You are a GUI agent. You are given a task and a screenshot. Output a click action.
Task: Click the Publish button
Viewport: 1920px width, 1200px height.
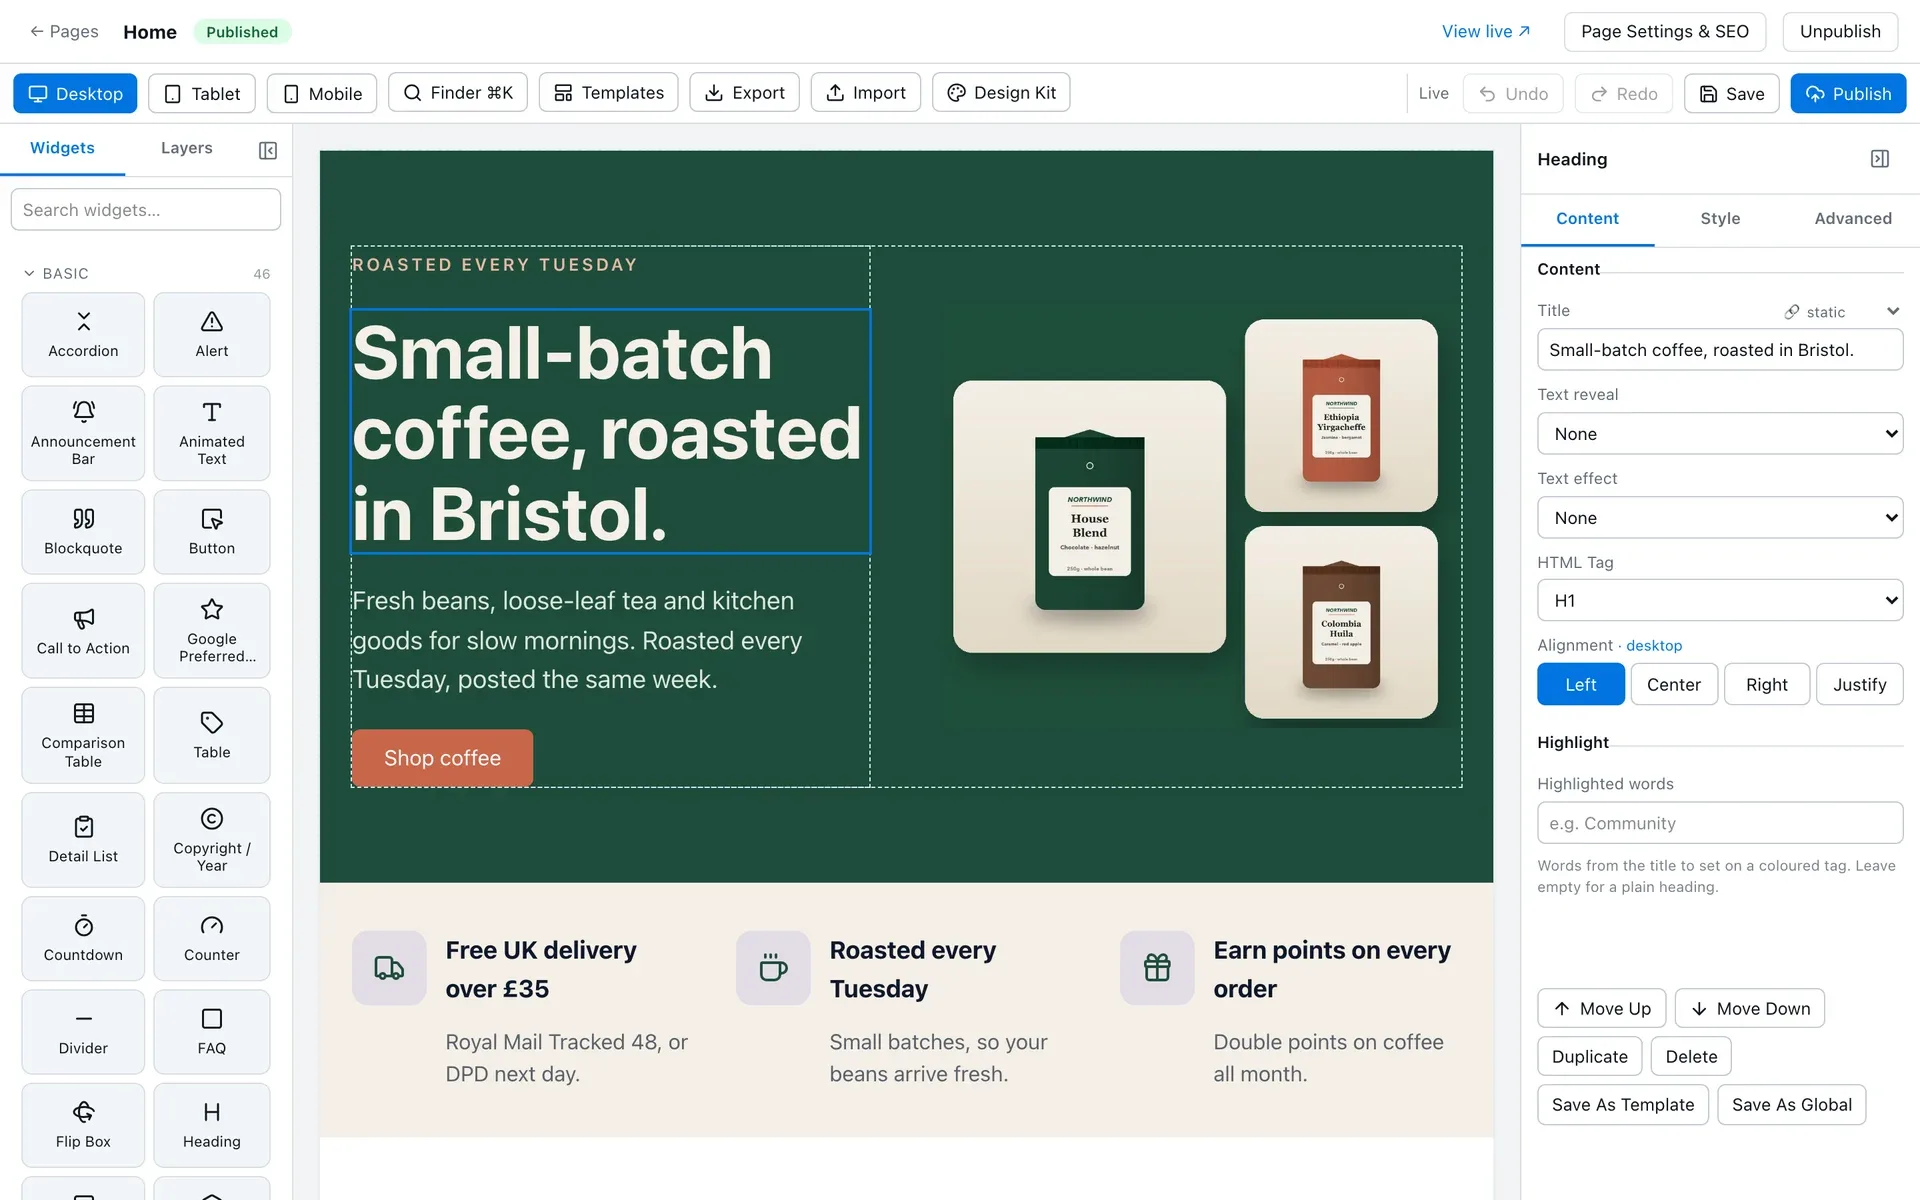pyautogui.click(x=1847, y=93)
